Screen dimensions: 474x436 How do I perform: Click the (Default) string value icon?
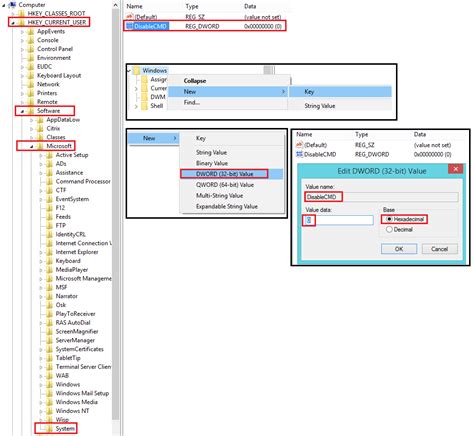click(130, 17)
